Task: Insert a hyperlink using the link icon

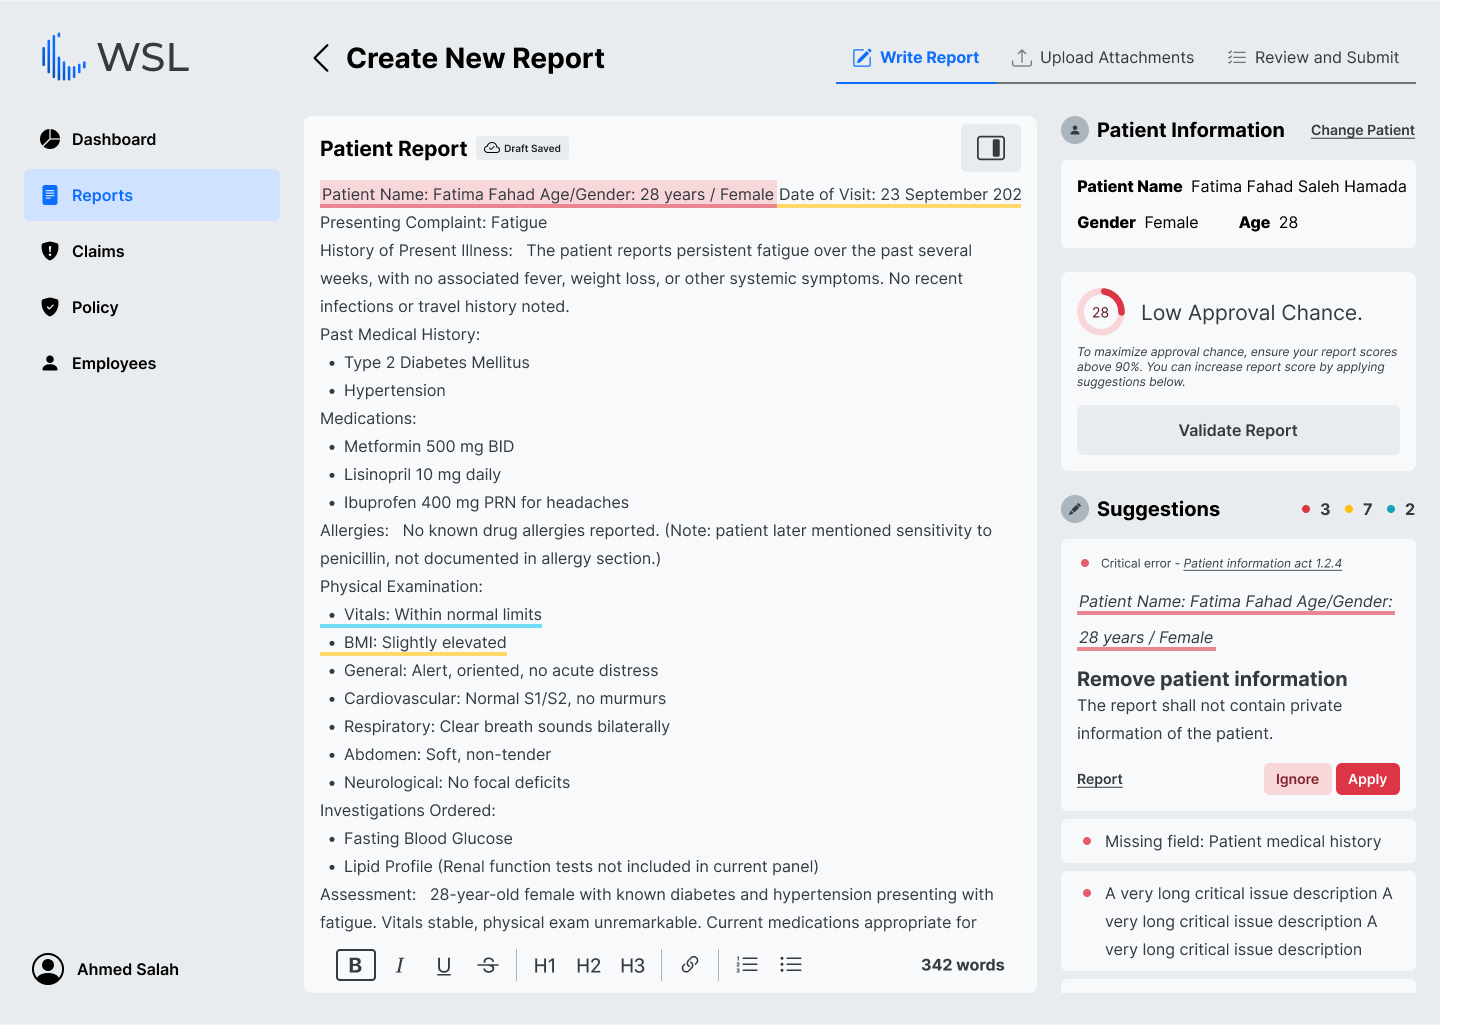Action: [690, 965]
